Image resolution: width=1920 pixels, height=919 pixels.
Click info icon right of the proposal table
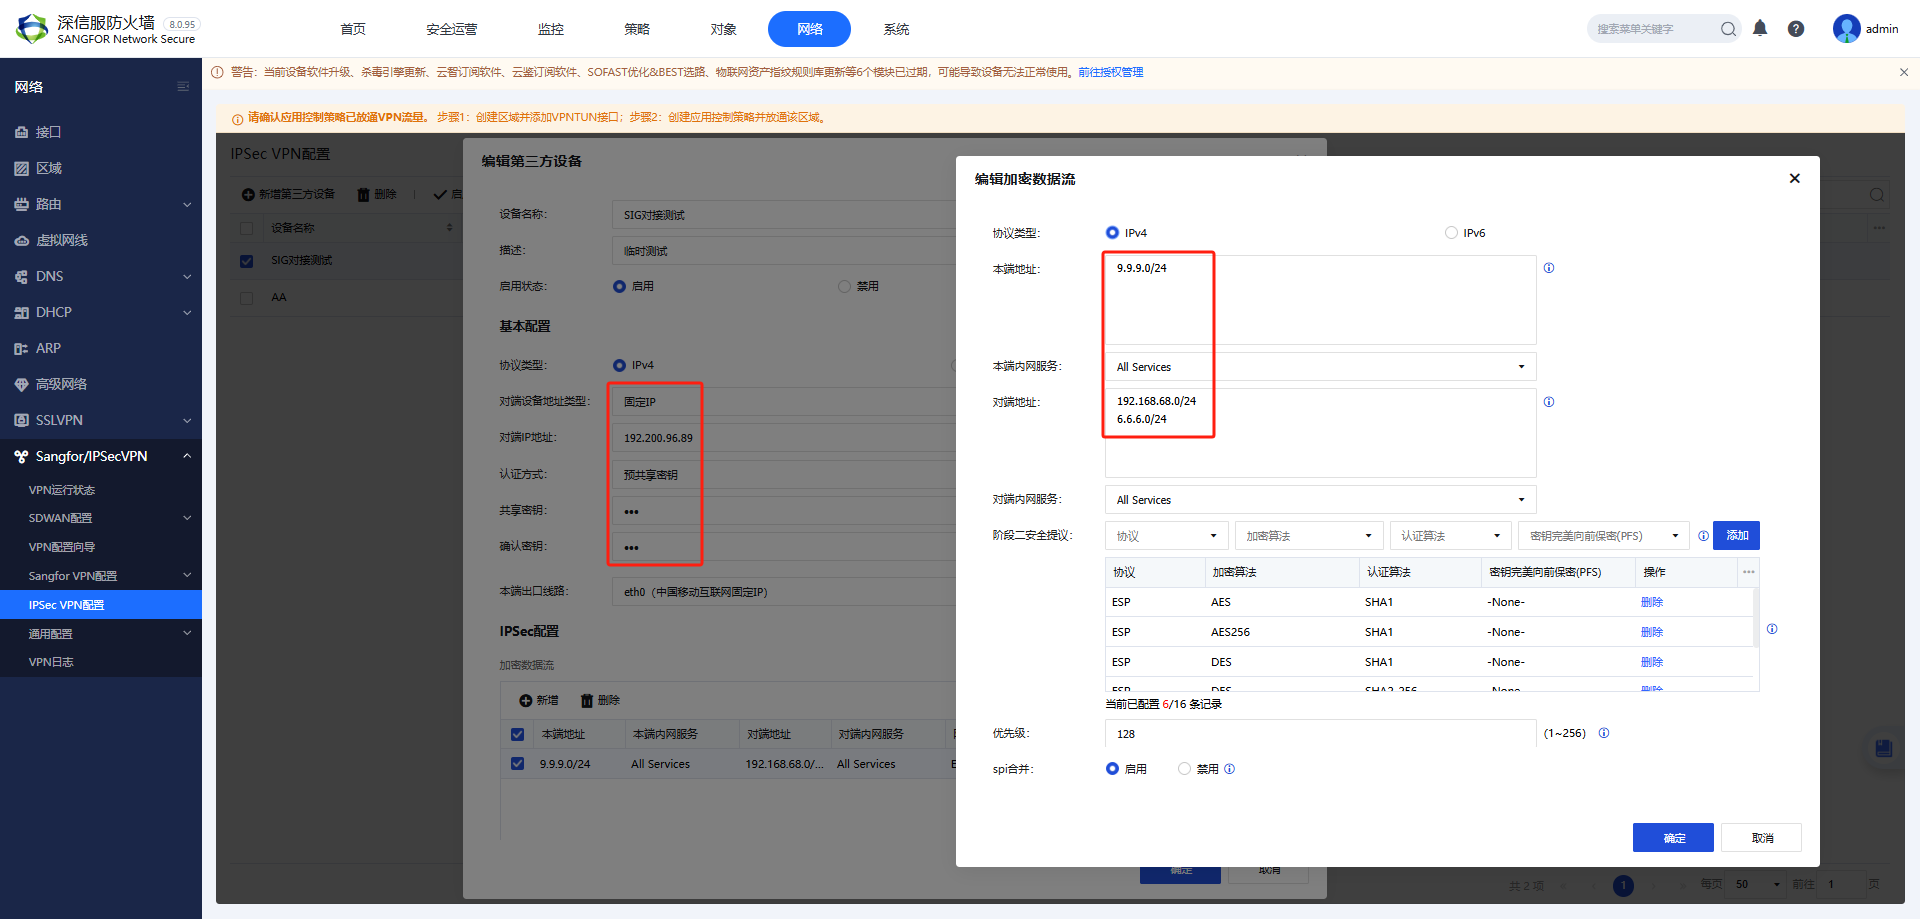pyautogui.click(x=1772, y=629)
